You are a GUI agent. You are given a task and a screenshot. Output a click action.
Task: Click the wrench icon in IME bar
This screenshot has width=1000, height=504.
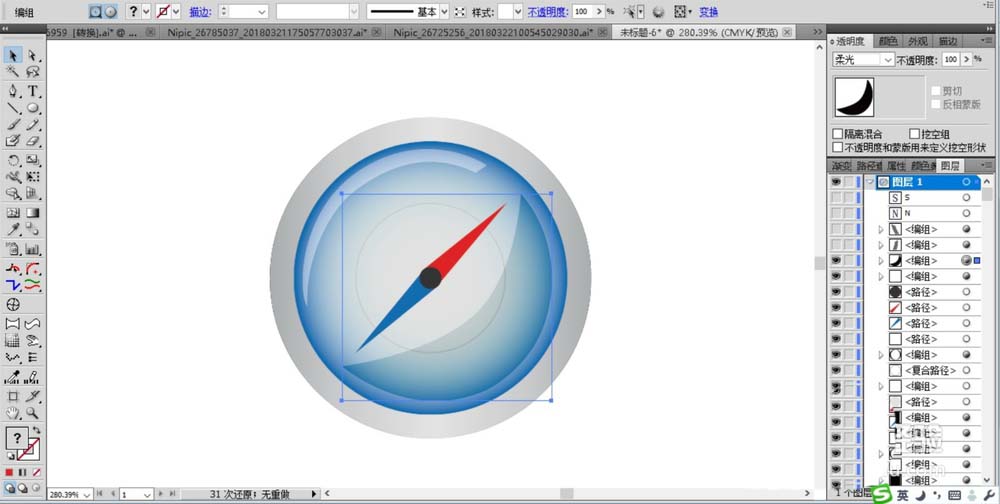click(x=989, y=495)
